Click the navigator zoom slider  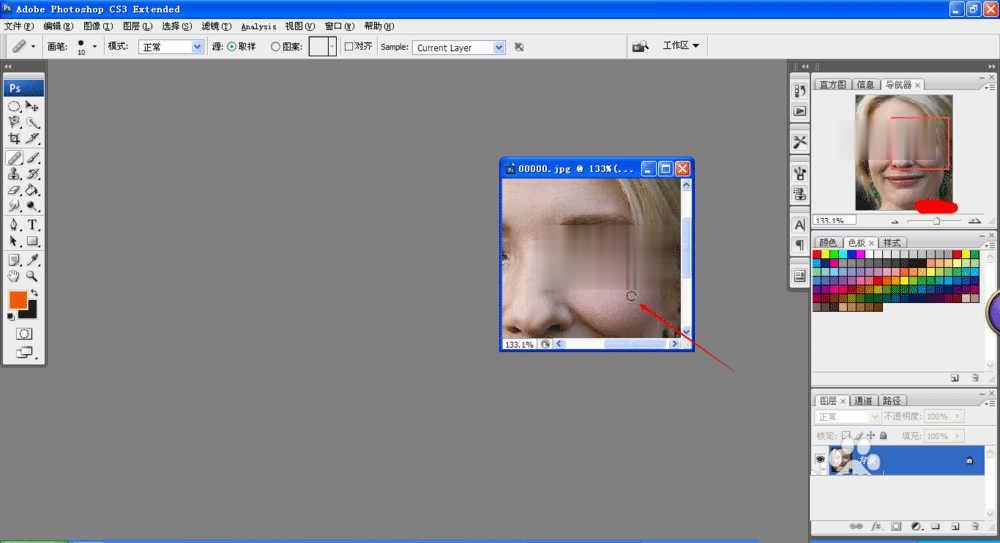(x=936, y=220)
